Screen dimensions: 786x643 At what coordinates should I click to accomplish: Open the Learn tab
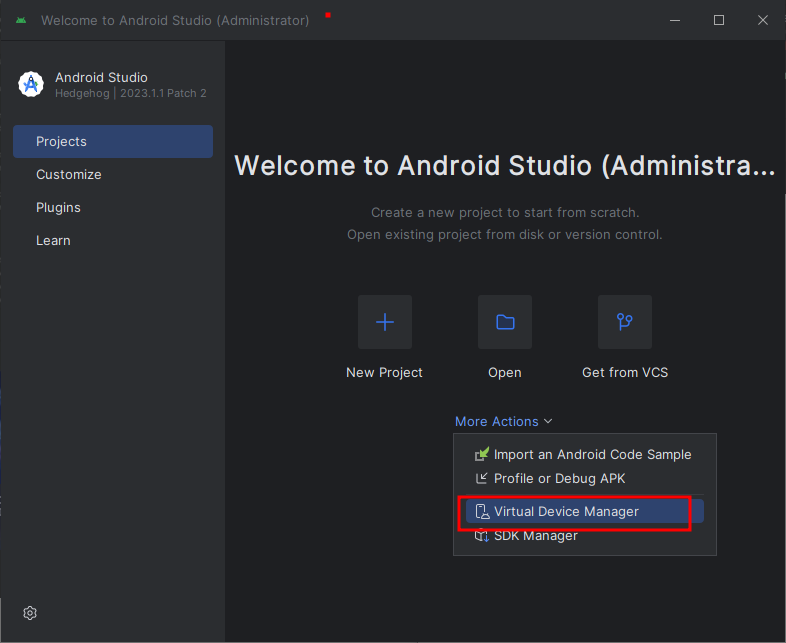pyautogui.click(x=113, y=241)
